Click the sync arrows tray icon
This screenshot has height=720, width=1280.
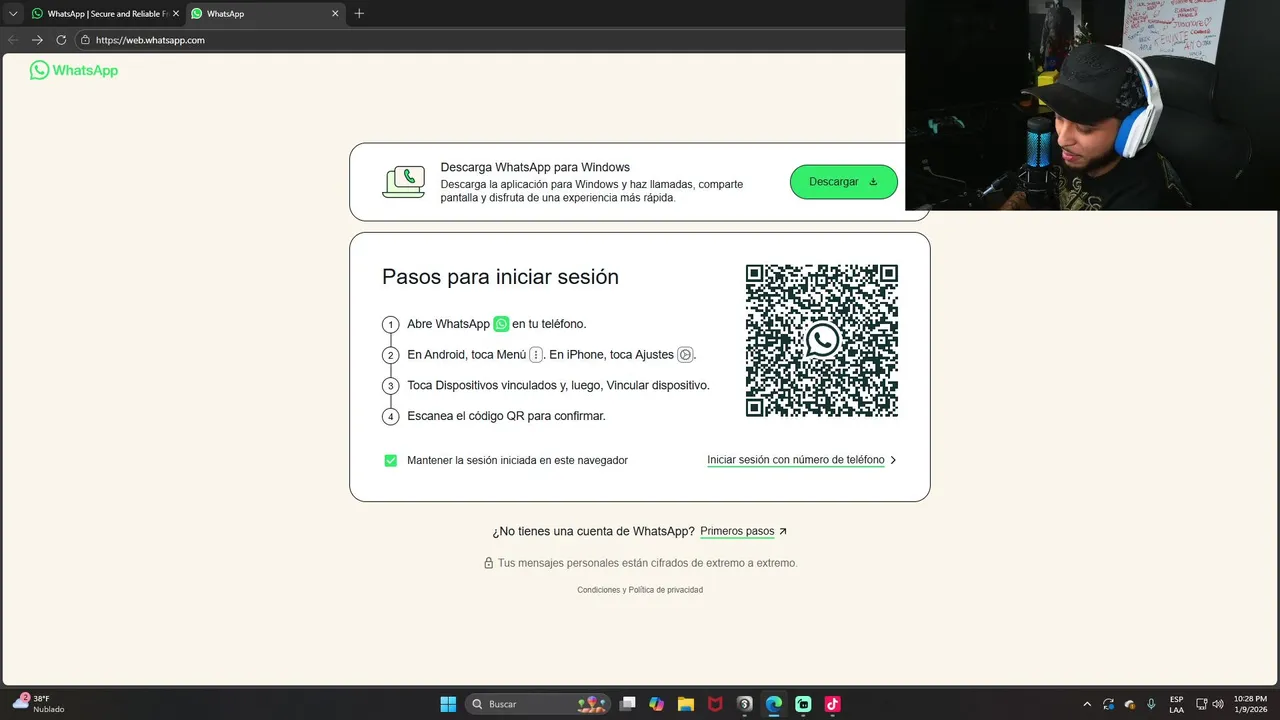tap(1108, 704)
